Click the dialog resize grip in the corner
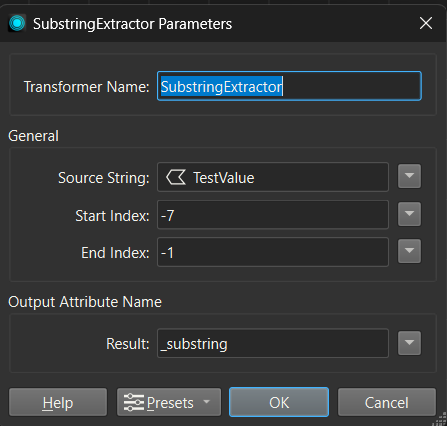 (441, 420)
